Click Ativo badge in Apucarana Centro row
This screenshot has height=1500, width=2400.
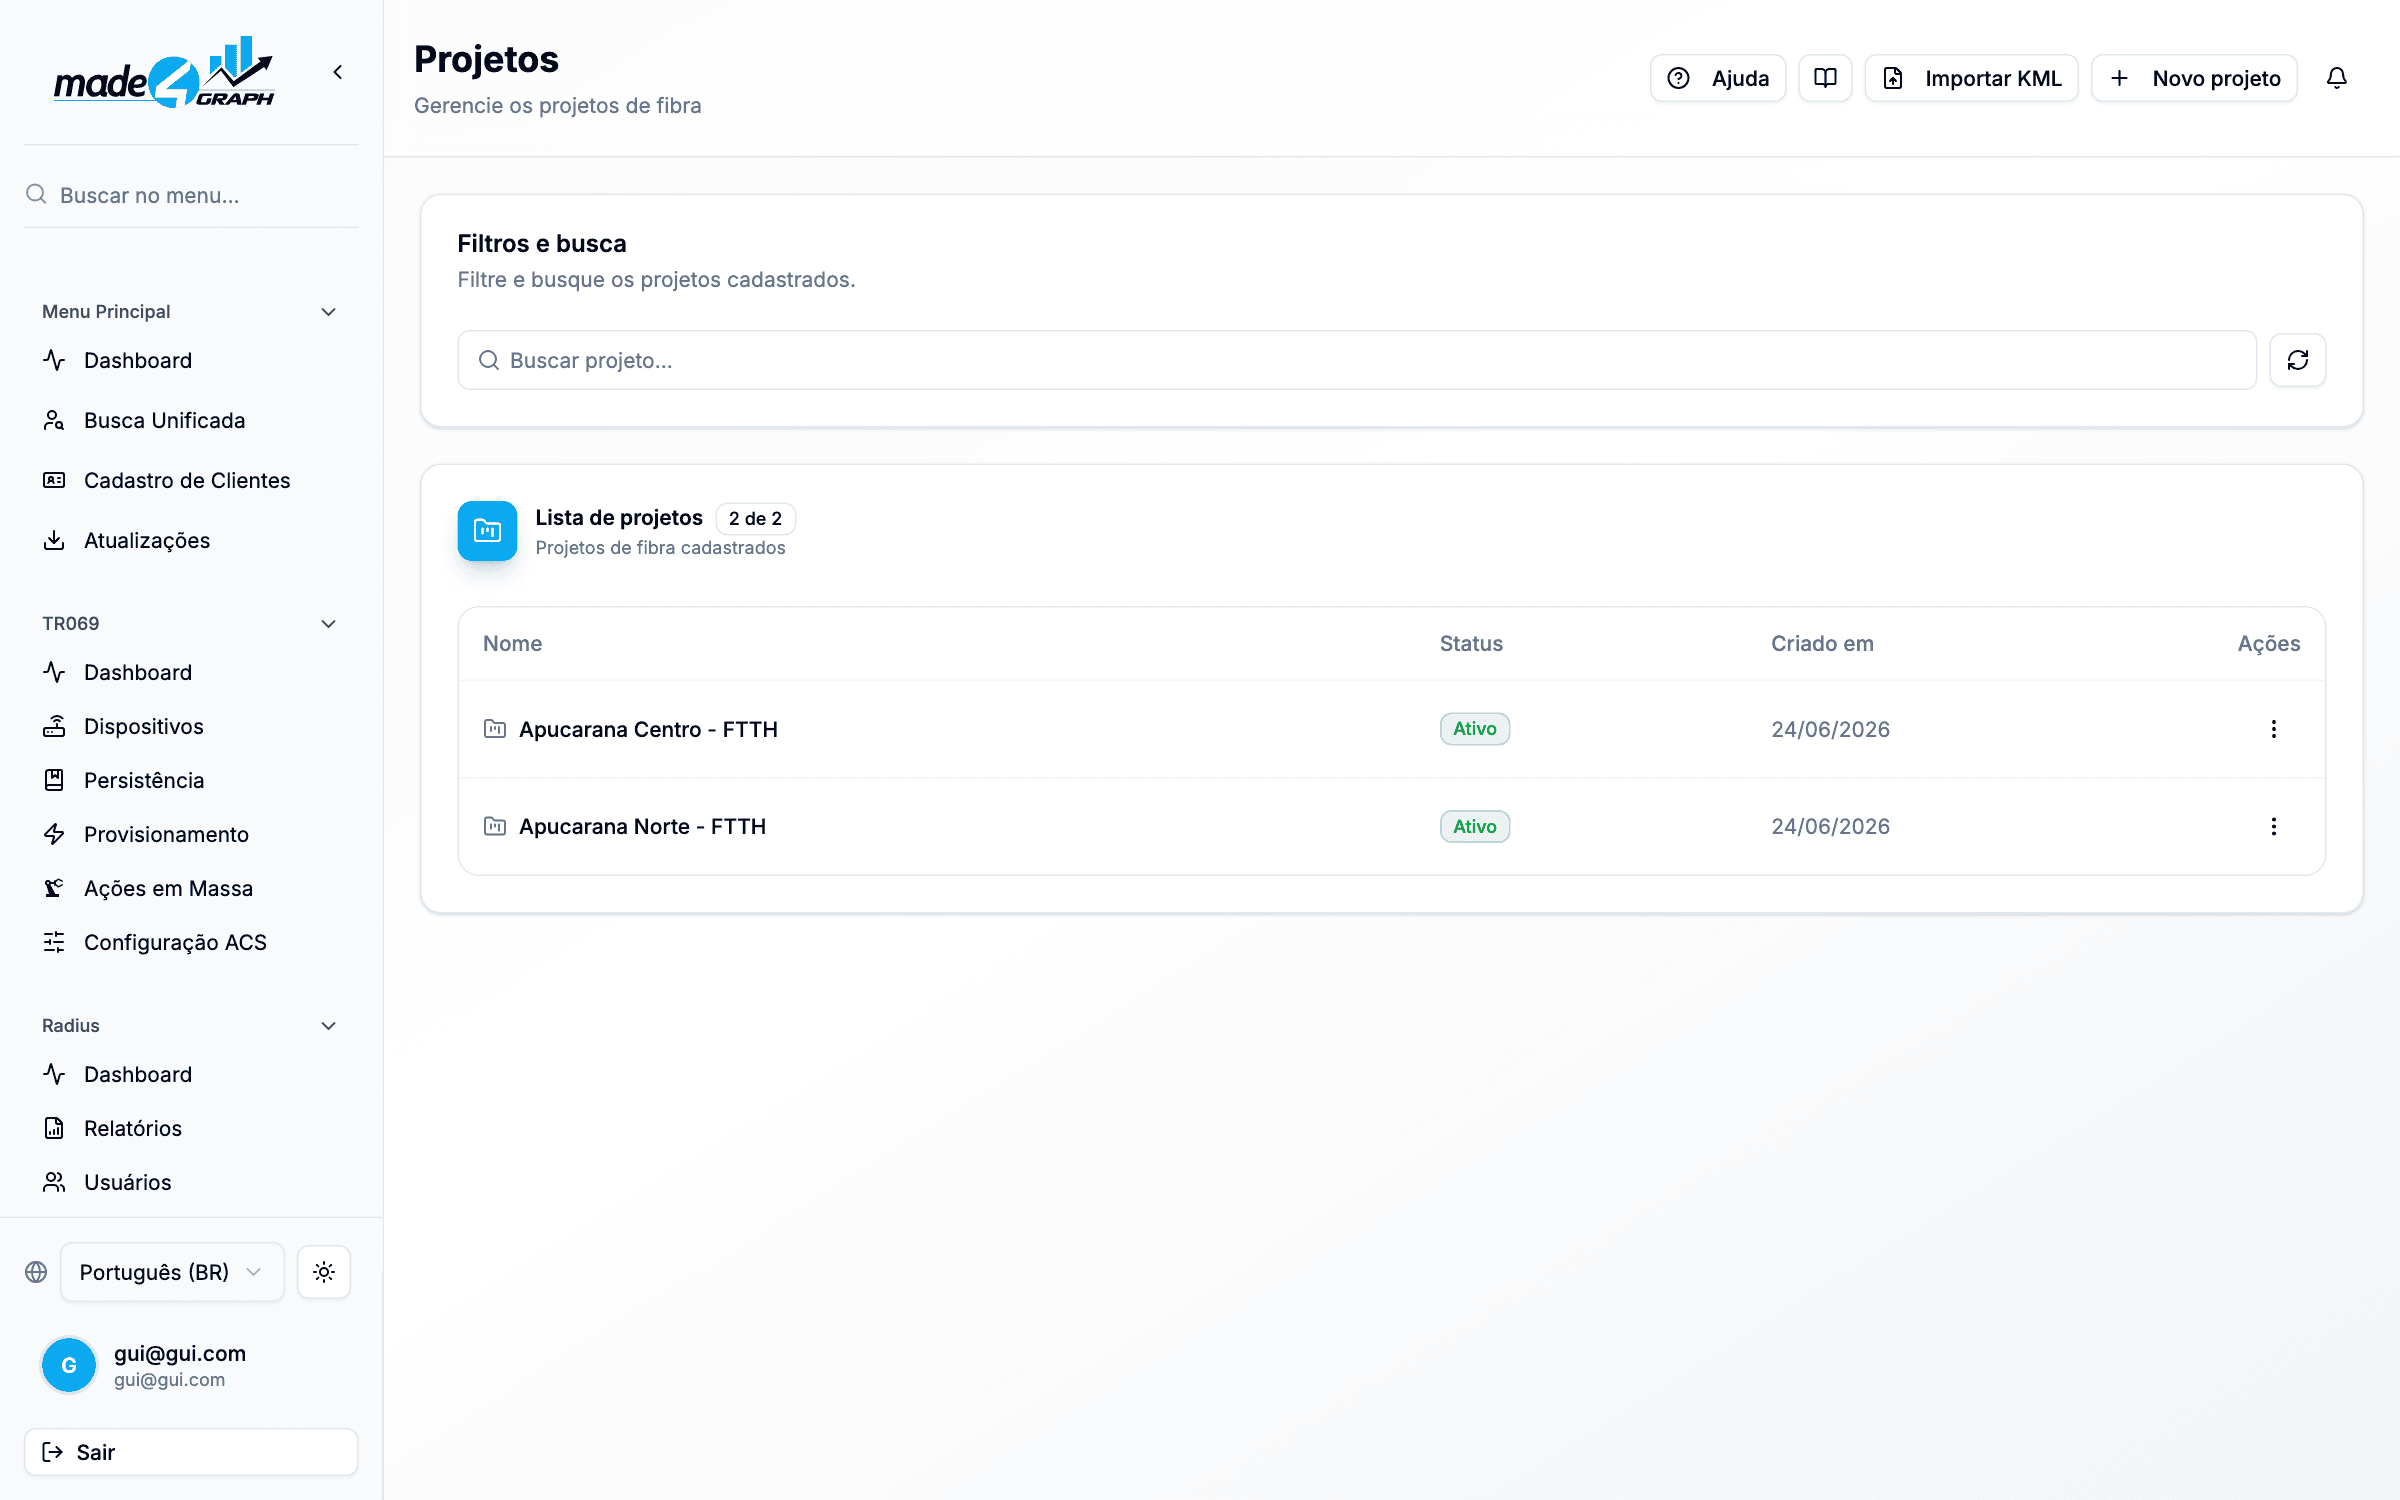[x=1475, y=729]
